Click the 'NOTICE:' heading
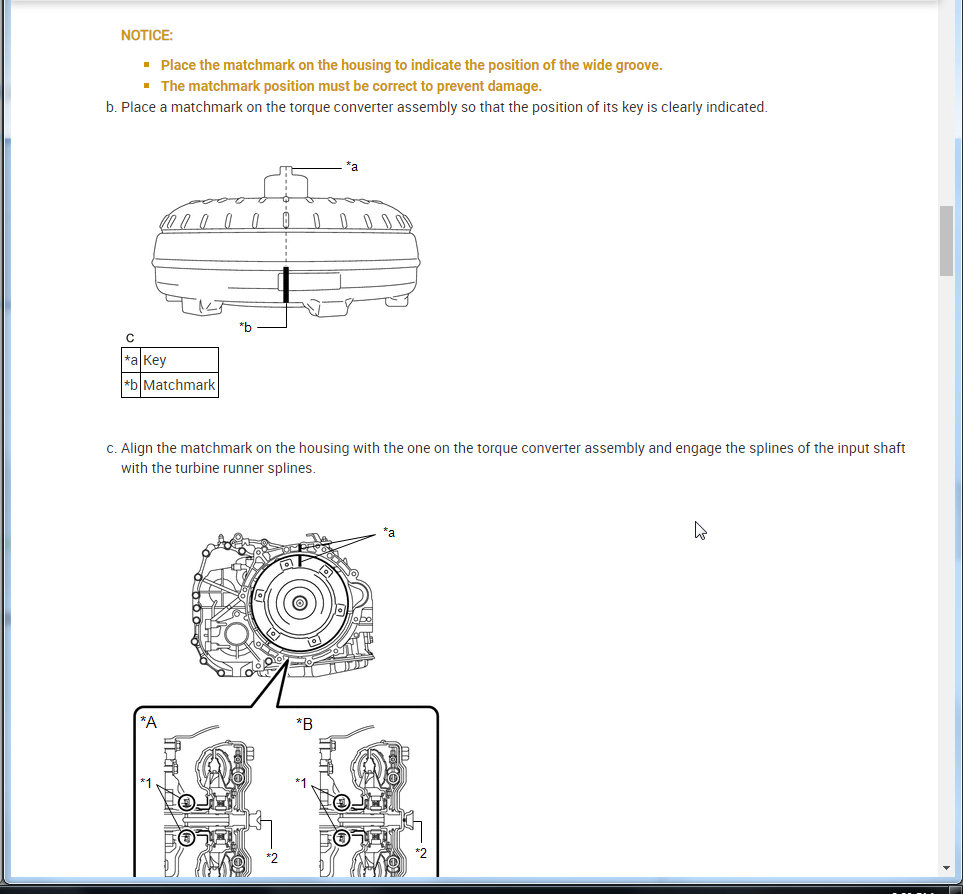The width and height of the screenshot is (963, 894). 147,36
